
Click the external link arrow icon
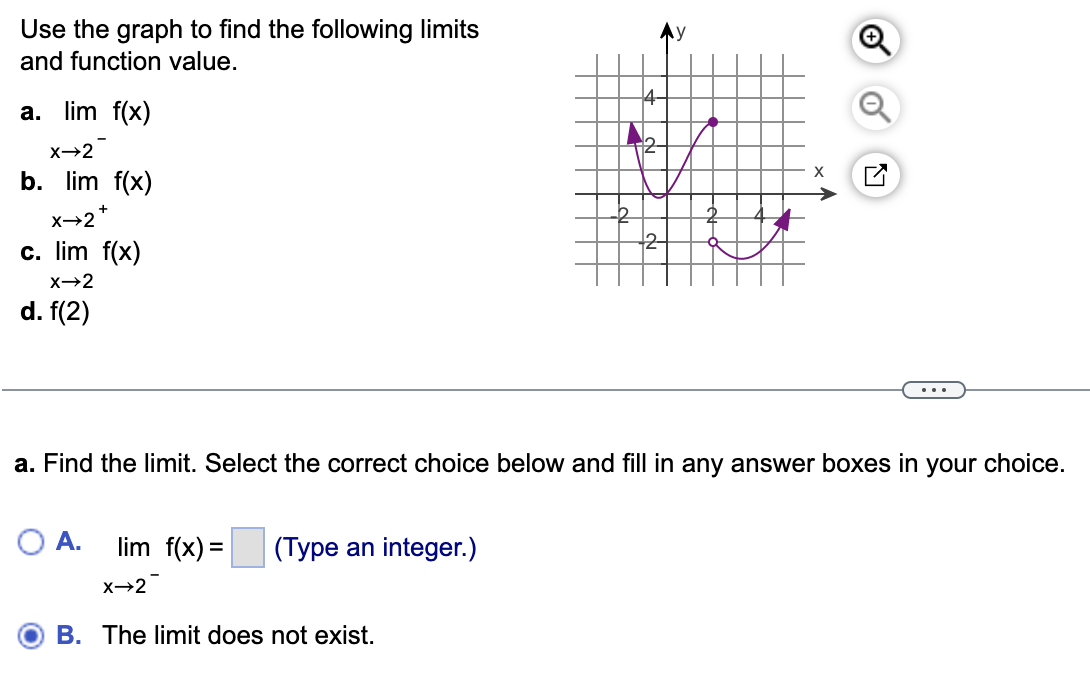click(874, 175)
